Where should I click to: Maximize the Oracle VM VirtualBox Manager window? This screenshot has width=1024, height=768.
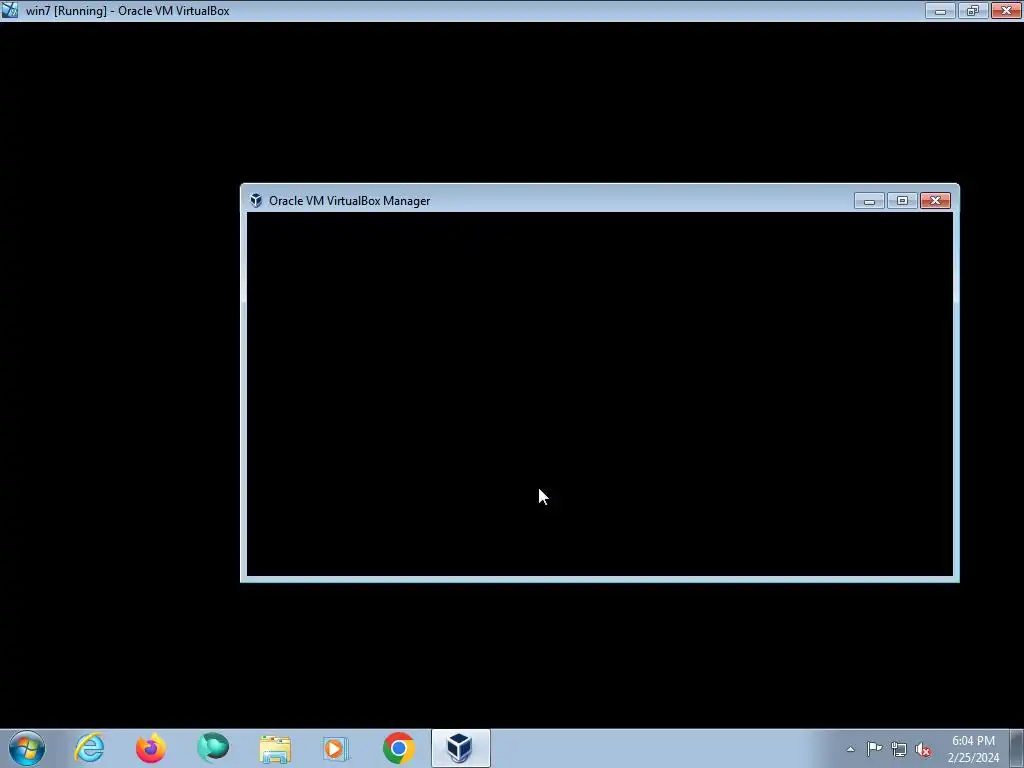click(x=902, y=201)
